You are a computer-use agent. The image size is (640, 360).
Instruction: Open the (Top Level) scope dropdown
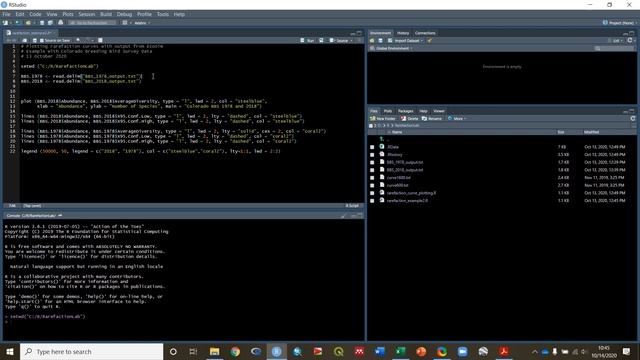[33, 206]
